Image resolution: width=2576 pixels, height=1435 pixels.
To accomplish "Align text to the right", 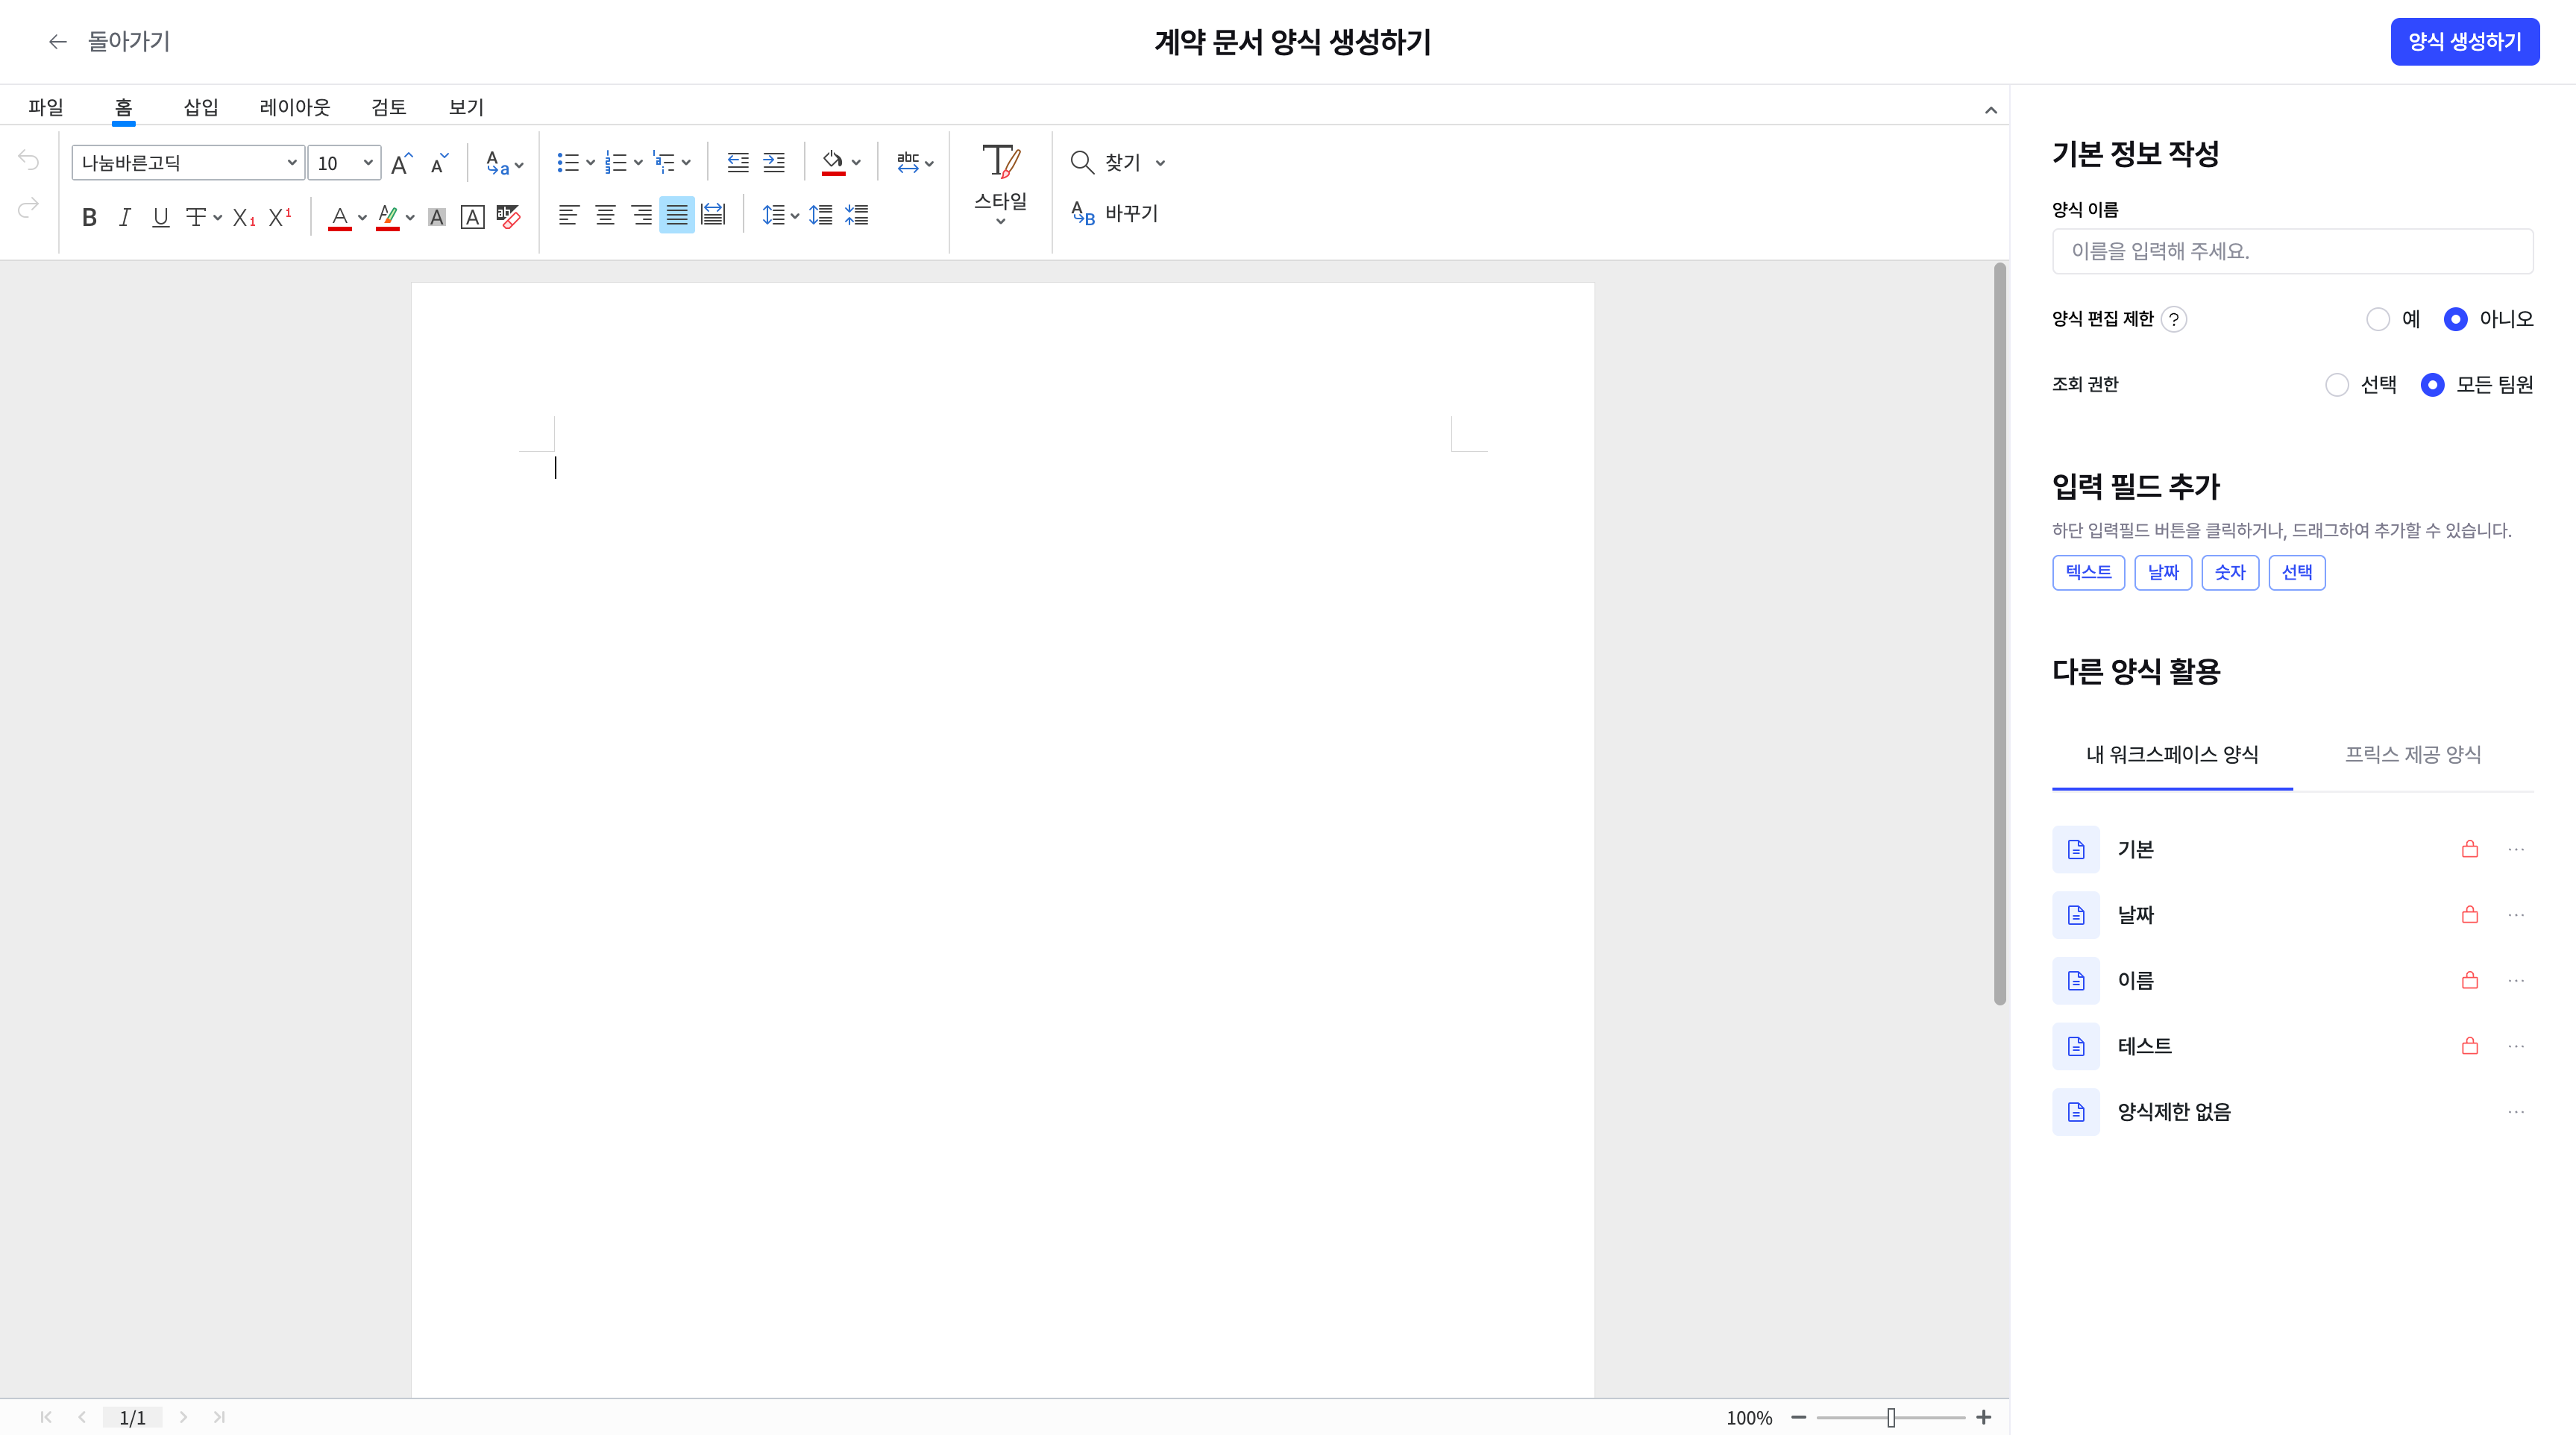I will tap(641, 215).
